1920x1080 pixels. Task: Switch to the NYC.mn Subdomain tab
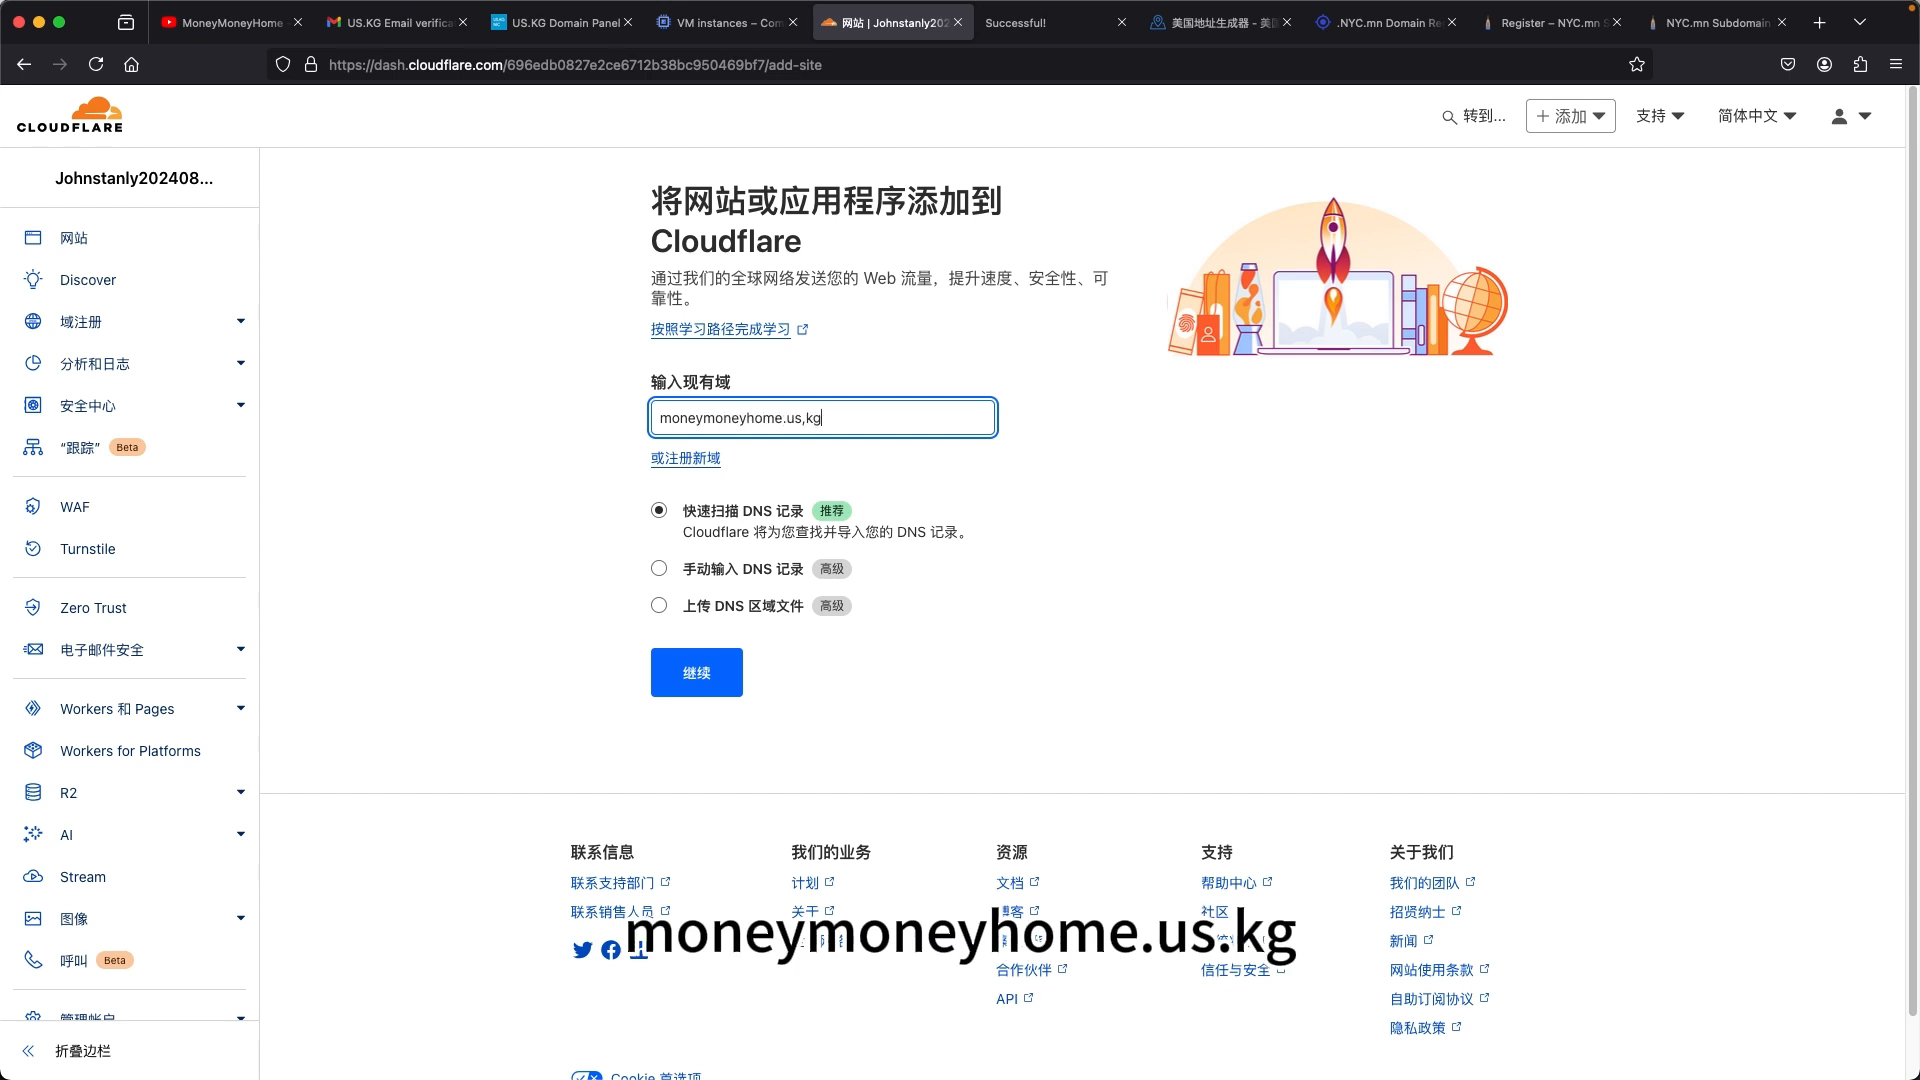1717,22
